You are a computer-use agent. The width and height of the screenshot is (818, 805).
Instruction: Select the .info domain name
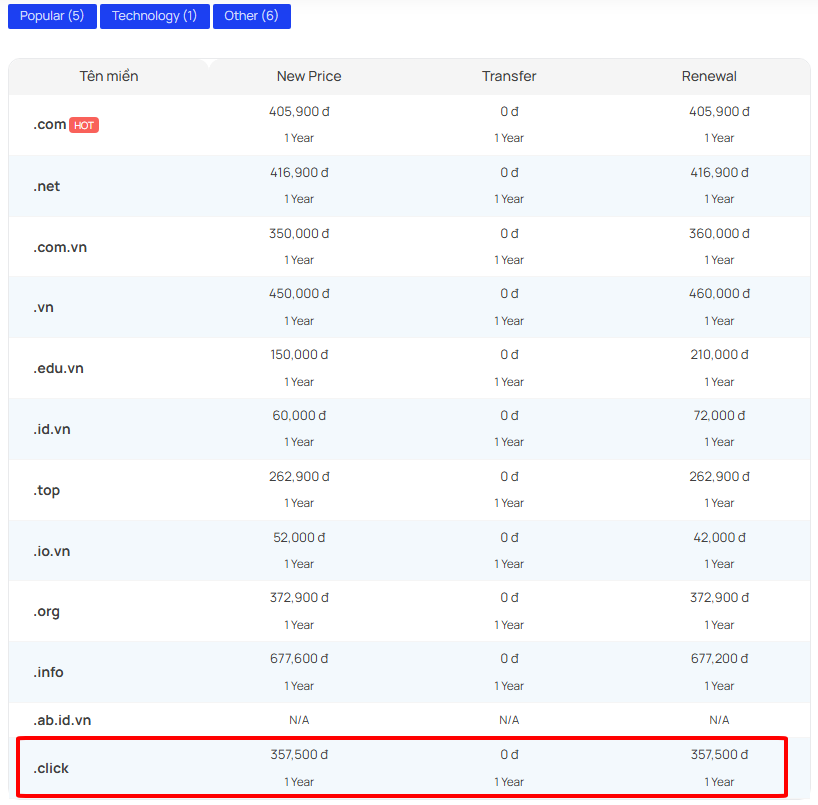coord(49,672)
